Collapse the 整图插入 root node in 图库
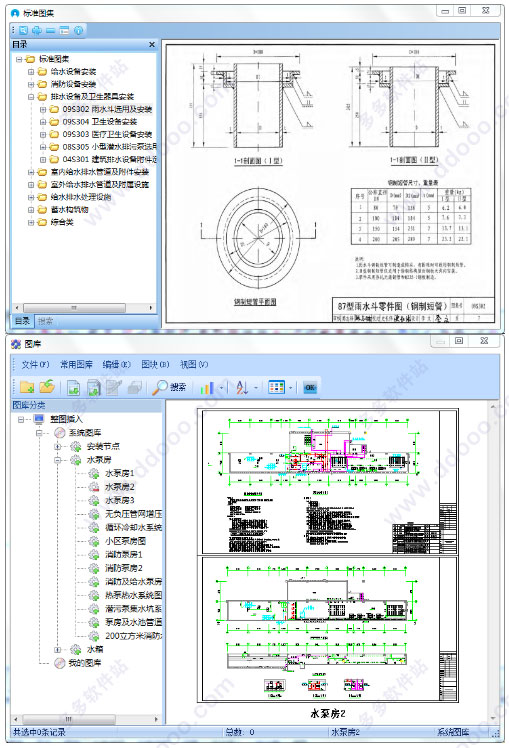The image size is (509, 748). (x=21, y=419)
